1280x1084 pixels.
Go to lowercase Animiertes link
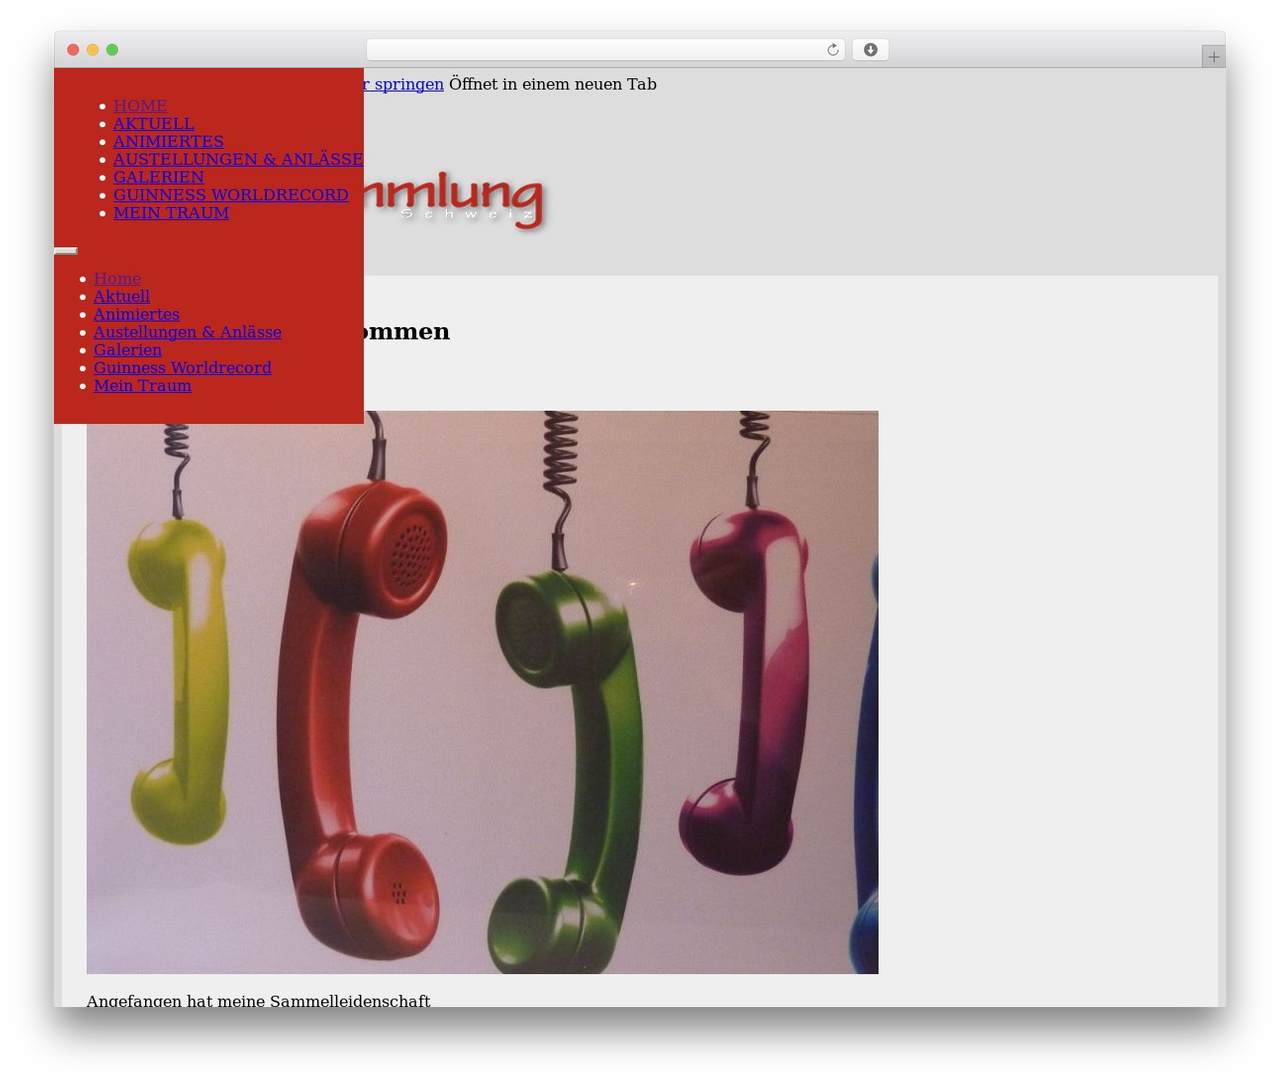137,314
